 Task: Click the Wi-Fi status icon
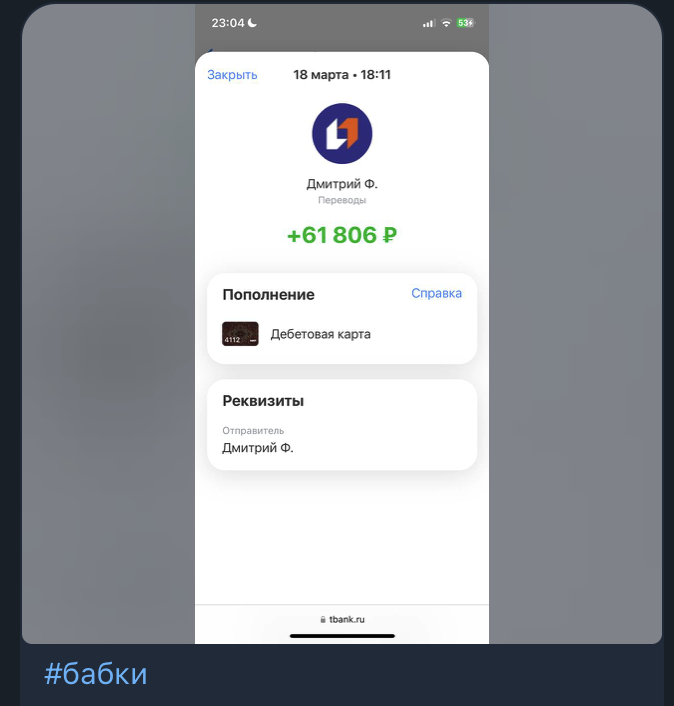(446, 23)
